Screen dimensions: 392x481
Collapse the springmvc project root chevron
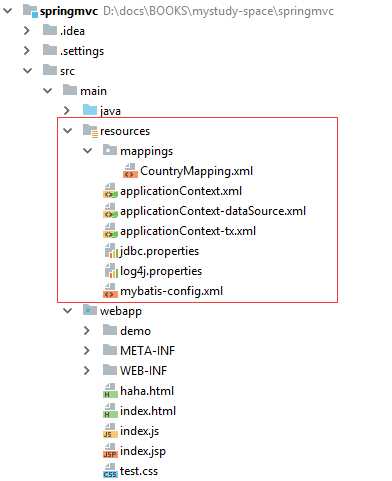click(7, 11)
